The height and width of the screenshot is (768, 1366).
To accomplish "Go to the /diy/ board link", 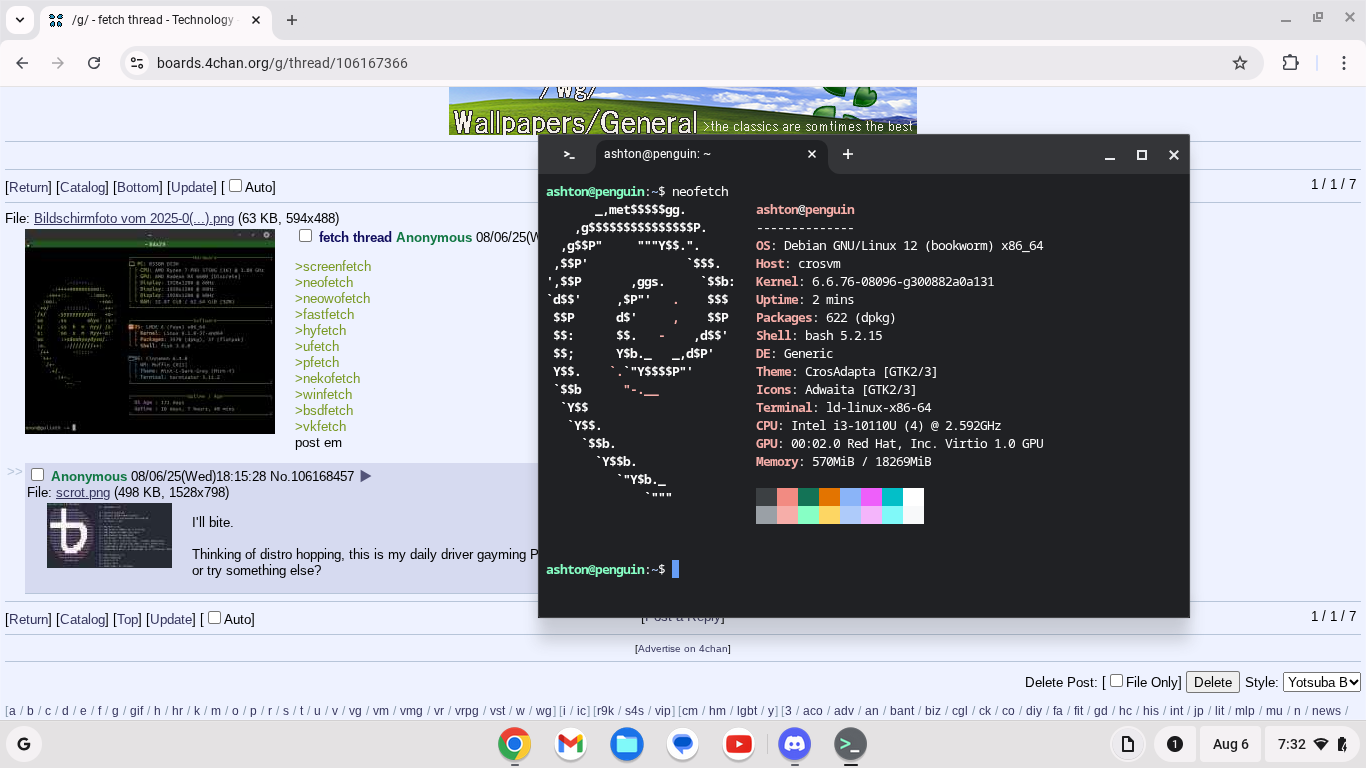I will pos(1034,711).
